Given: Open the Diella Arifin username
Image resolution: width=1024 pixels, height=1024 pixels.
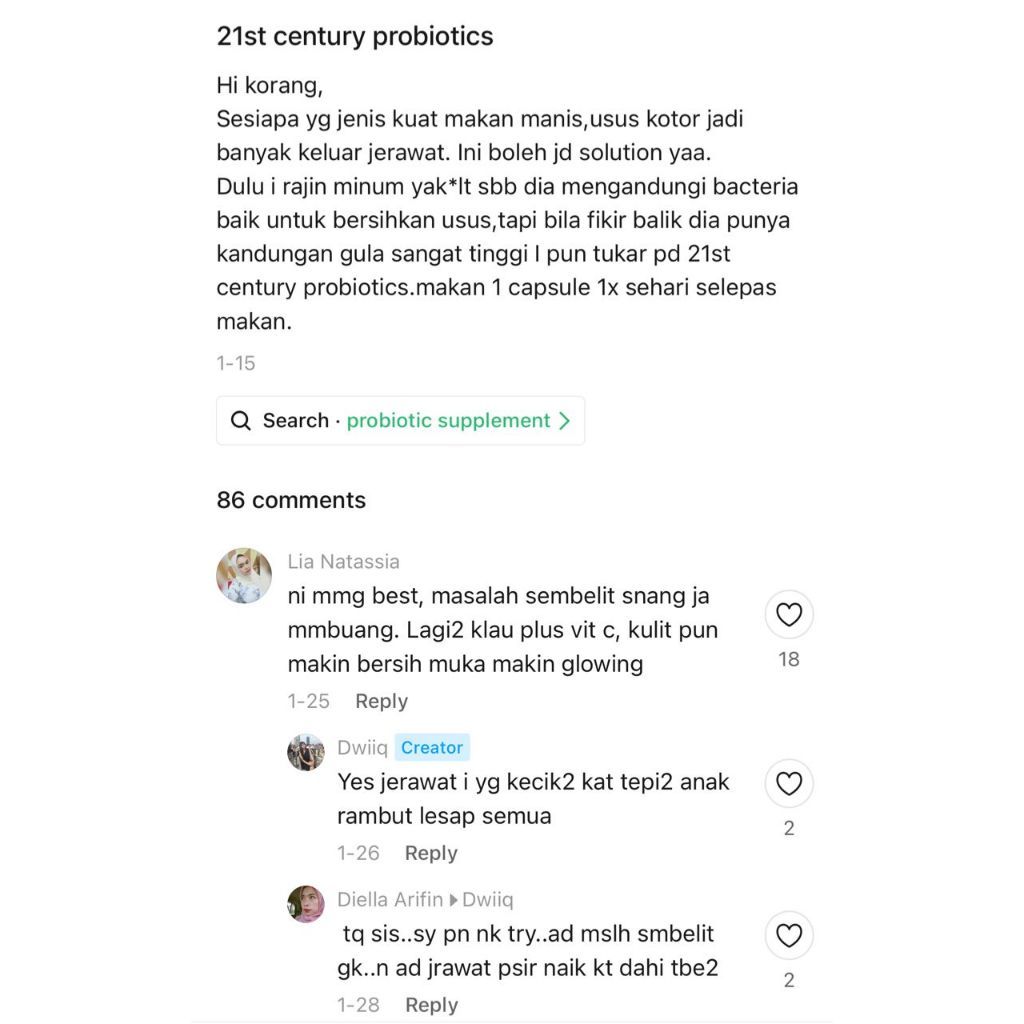Looking at the screenshot, I should [x=390, y=900].
